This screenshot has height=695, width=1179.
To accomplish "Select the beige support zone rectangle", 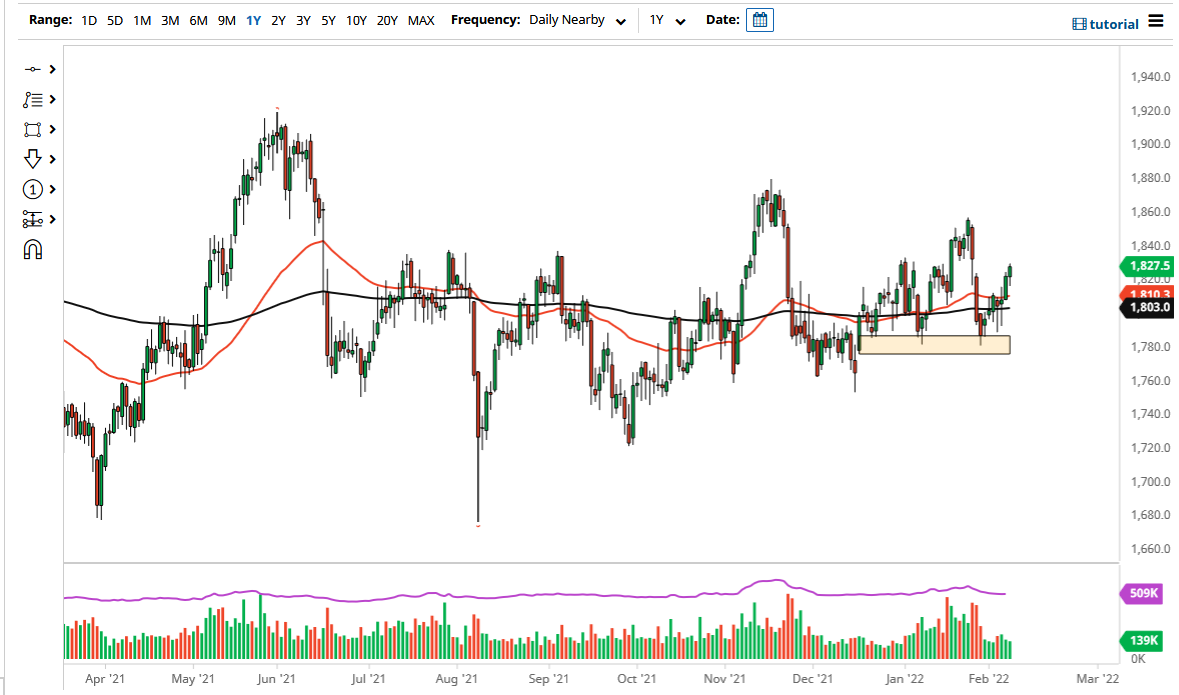I will coord(934,344).
